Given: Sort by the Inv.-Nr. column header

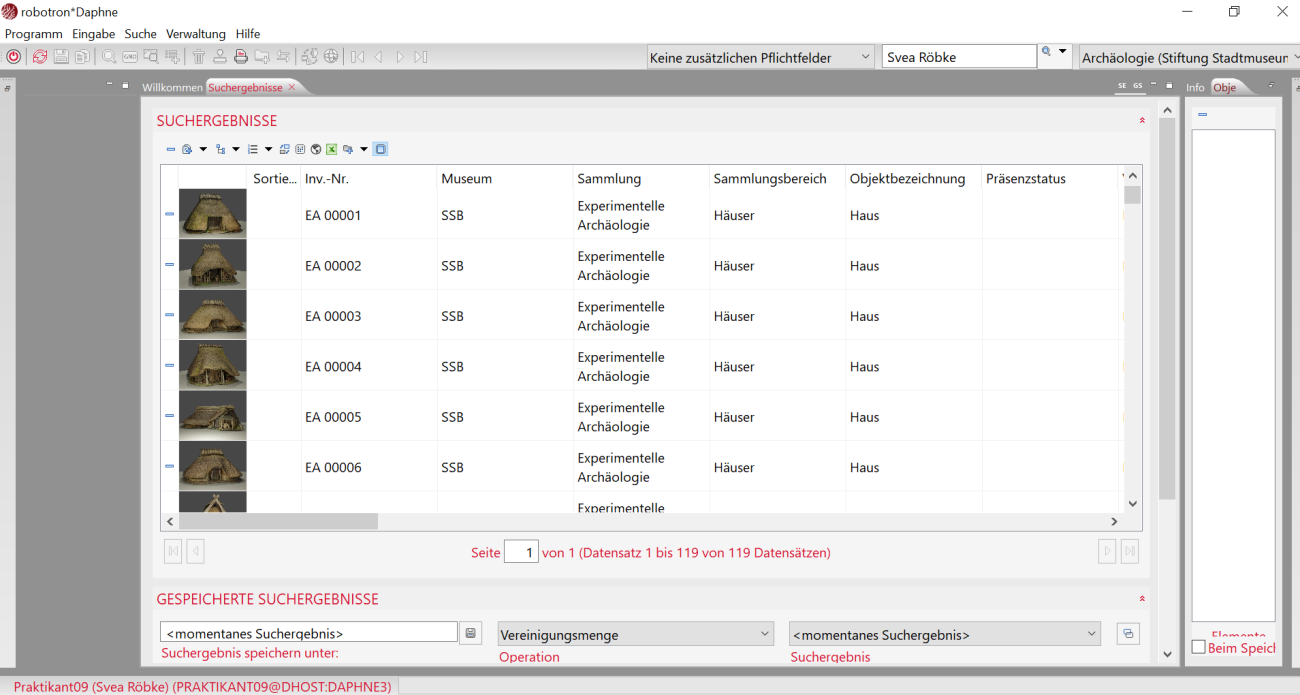Looking at the screenshot, I should (x=327, y=179).
